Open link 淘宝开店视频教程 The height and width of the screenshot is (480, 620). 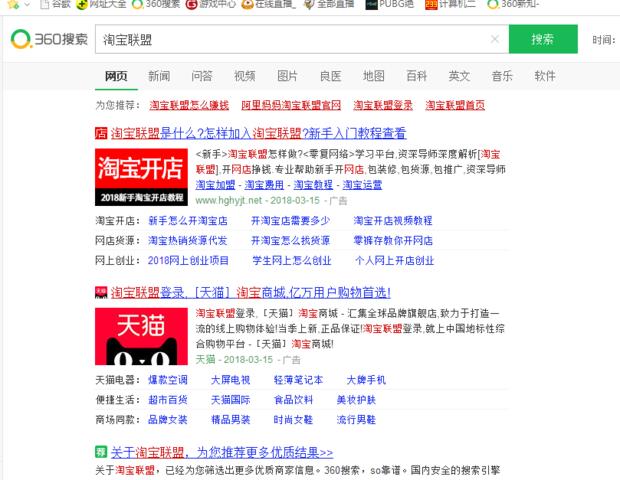(x=393, y=221)
